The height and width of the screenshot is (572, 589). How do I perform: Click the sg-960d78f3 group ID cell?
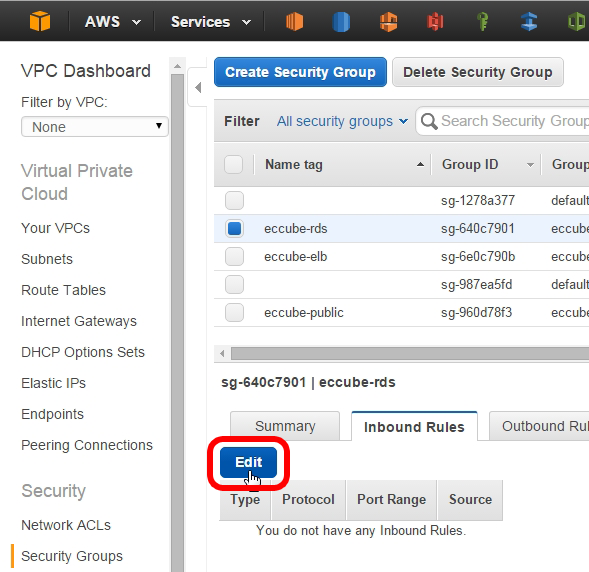[477, 312]
